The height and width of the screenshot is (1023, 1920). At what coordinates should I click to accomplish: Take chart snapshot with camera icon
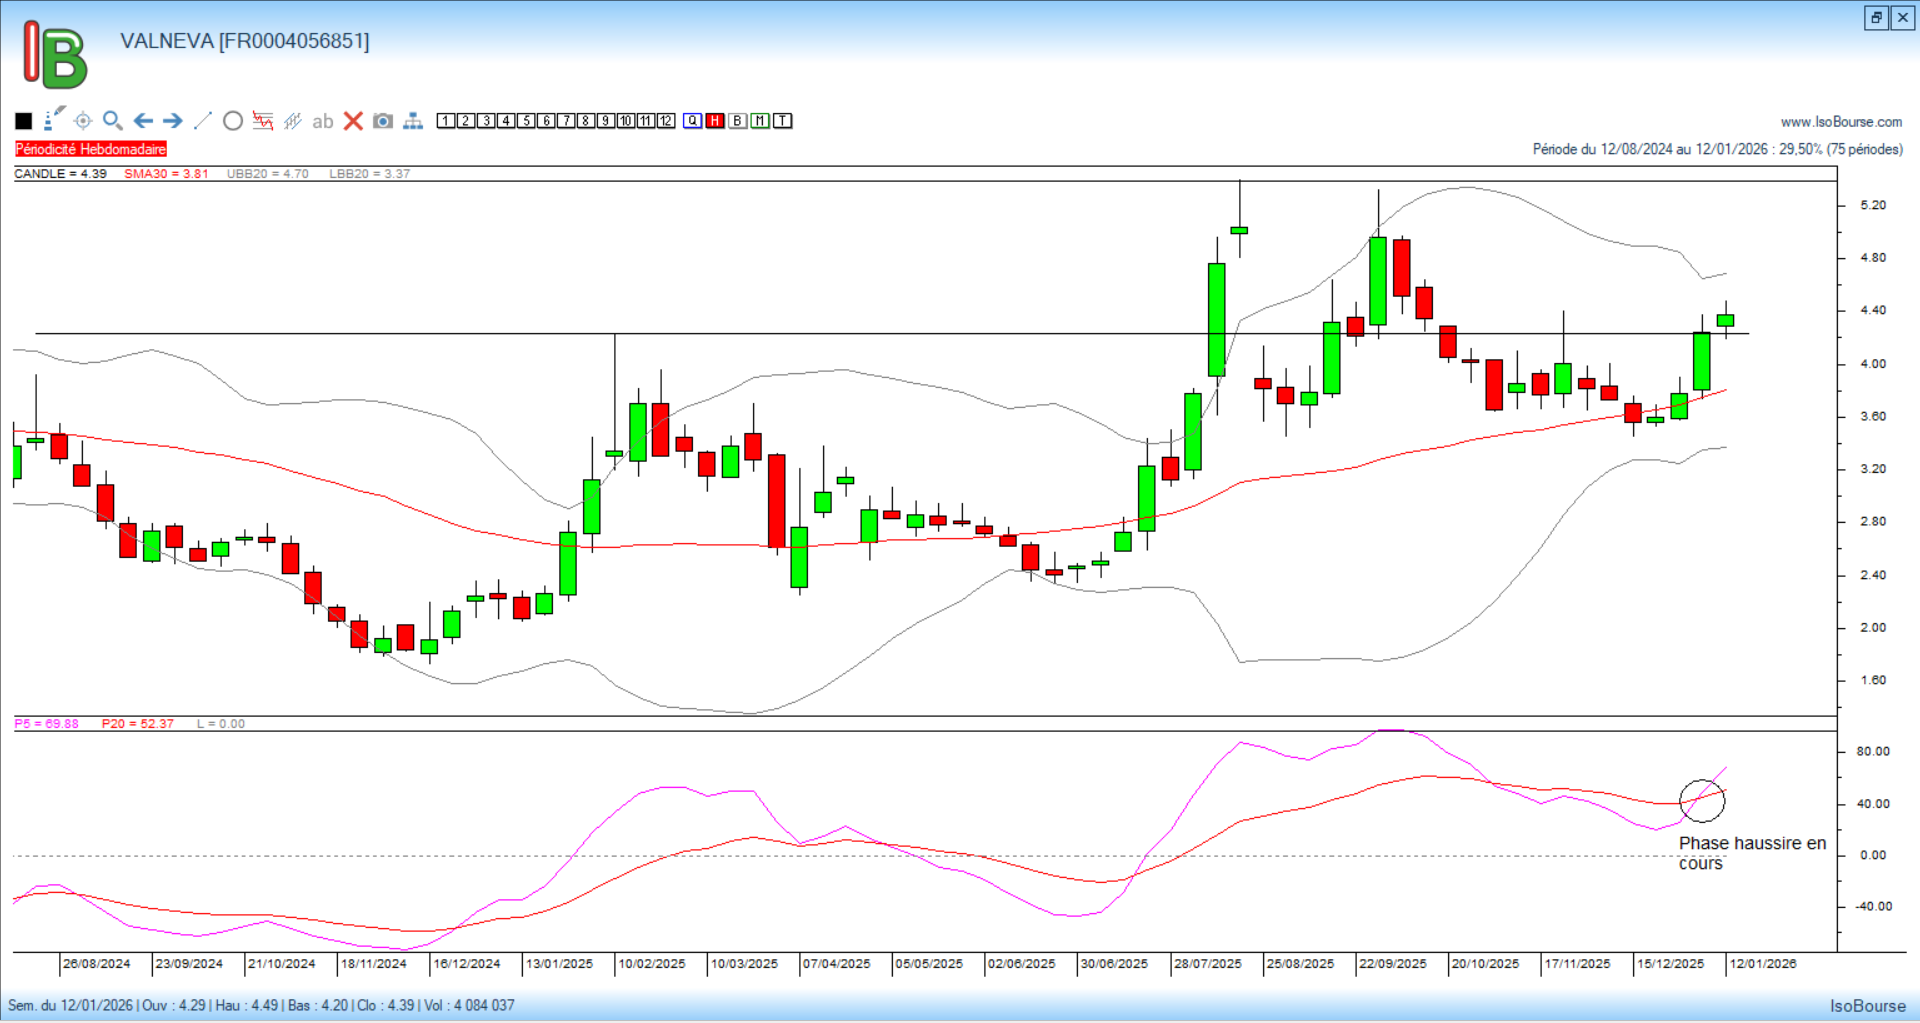pyautogui.click(x=383, y=121)
